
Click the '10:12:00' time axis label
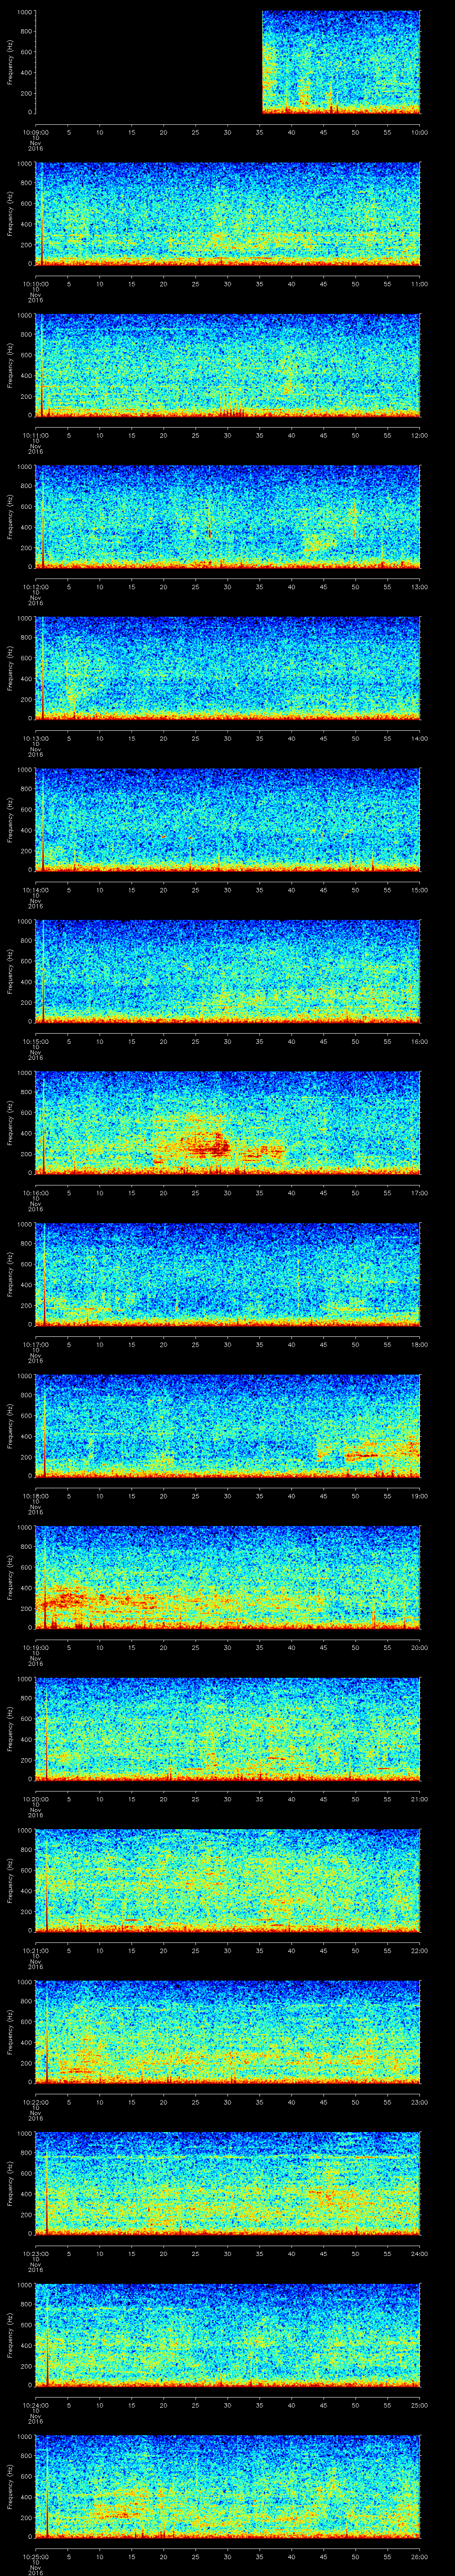(36, 587)
